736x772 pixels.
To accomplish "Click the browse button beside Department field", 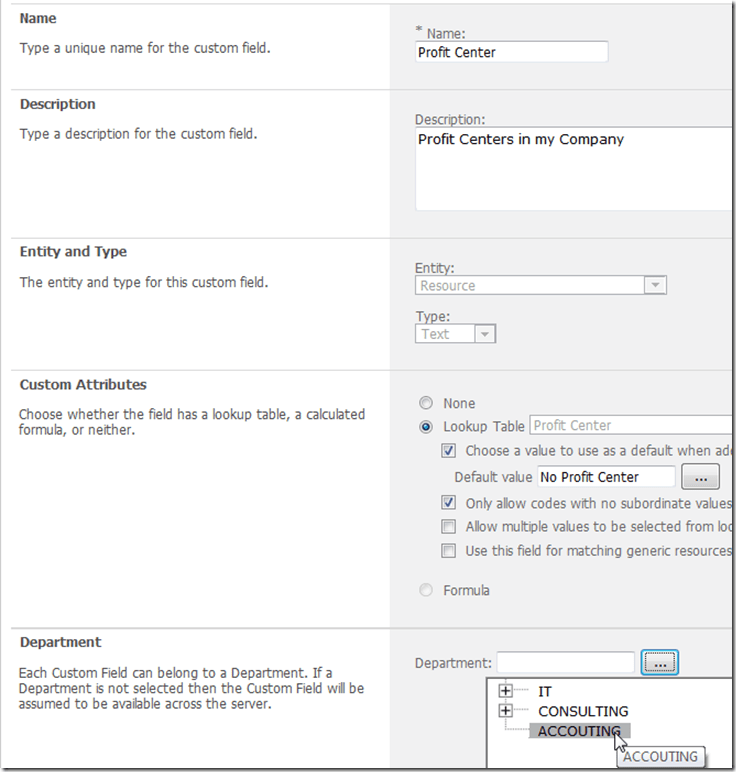I will coord(660,662).
